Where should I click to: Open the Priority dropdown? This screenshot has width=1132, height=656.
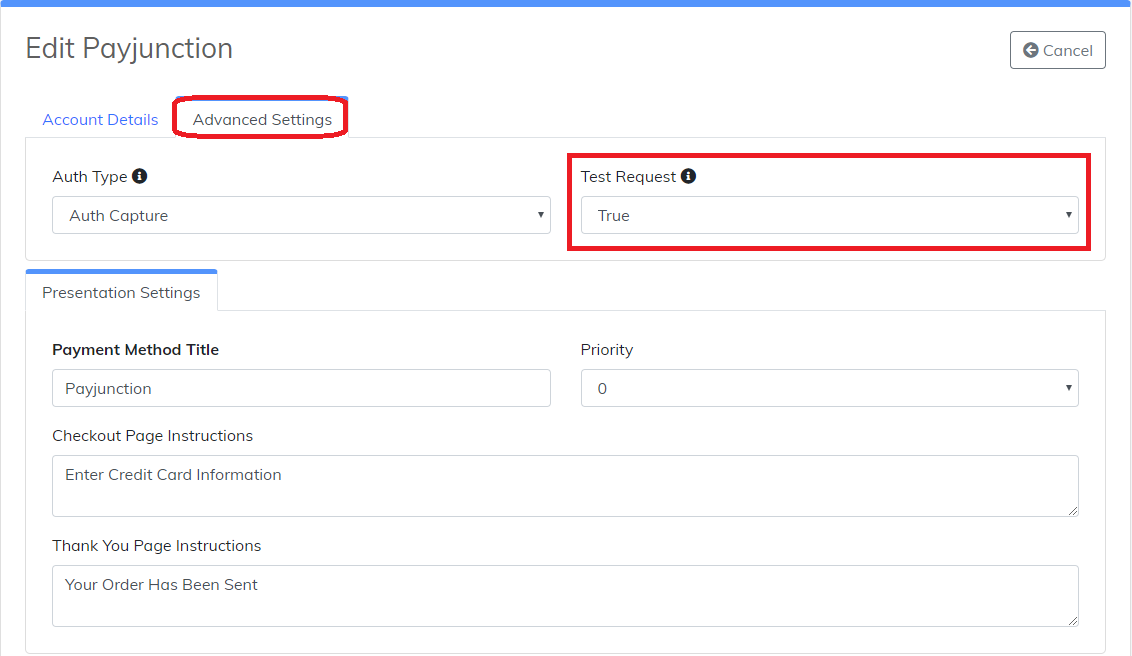(830, 388)
